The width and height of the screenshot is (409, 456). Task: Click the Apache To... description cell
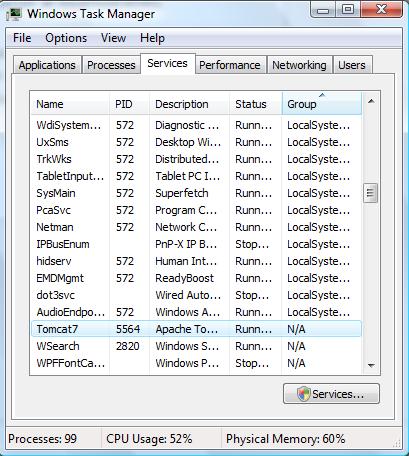point(187,329)
